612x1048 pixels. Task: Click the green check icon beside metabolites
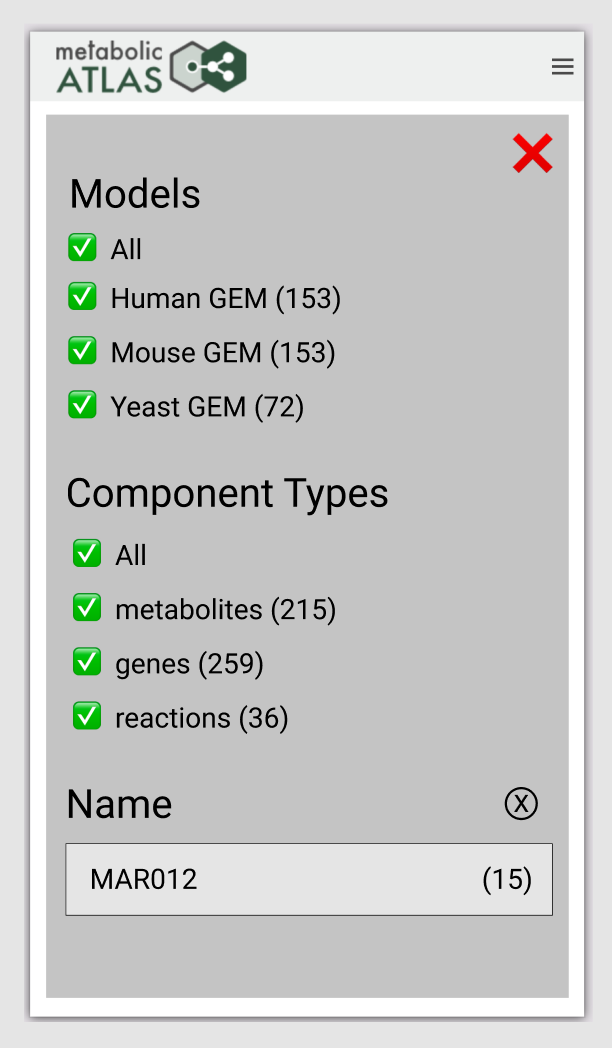[86, 607]
